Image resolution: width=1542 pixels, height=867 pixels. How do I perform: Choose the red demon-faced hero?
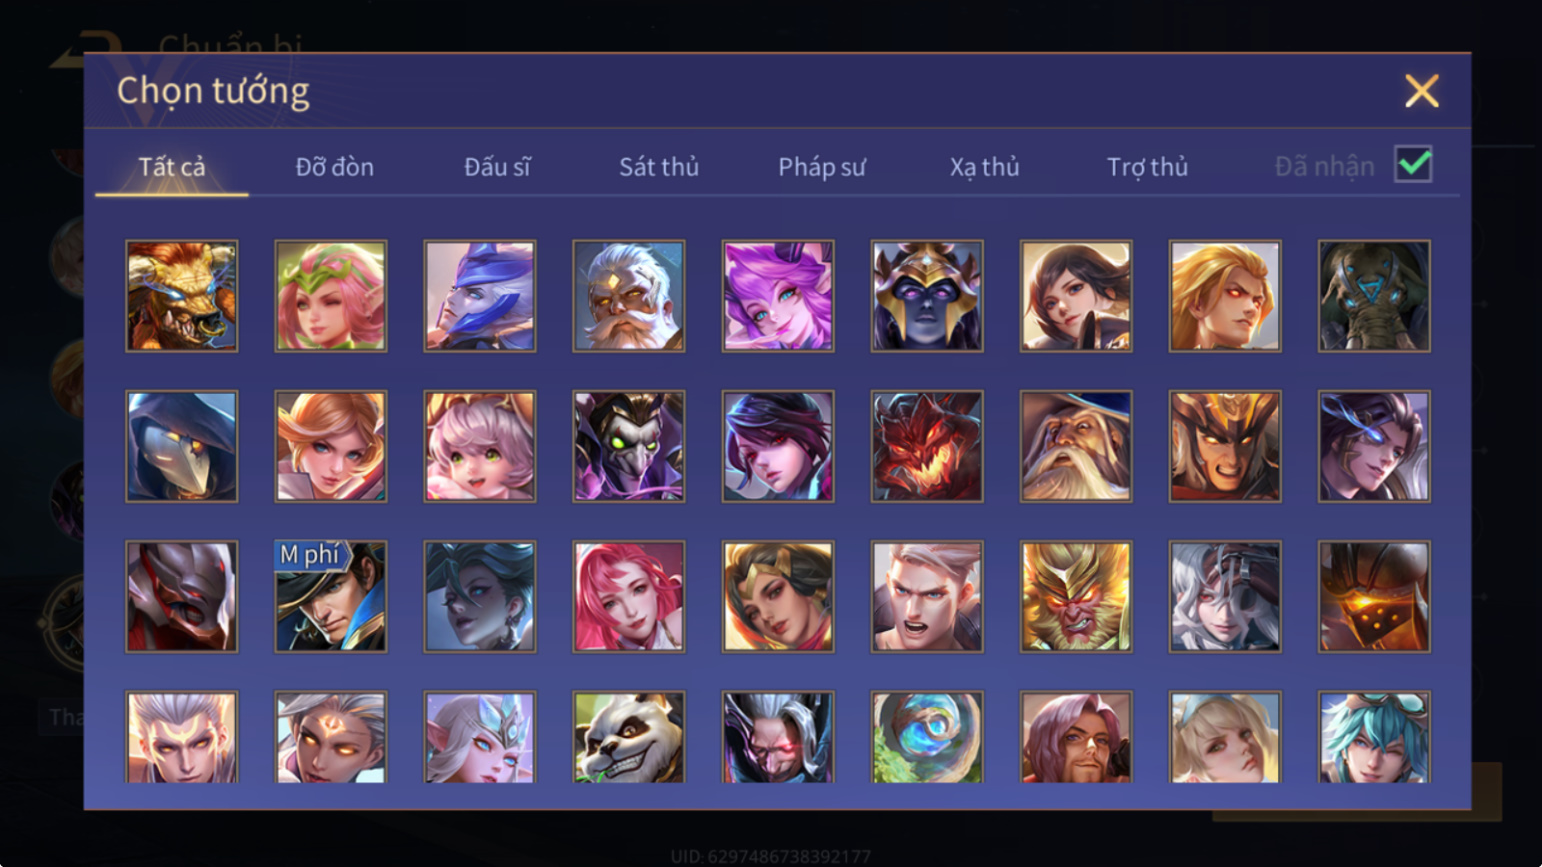click(927, 446)
